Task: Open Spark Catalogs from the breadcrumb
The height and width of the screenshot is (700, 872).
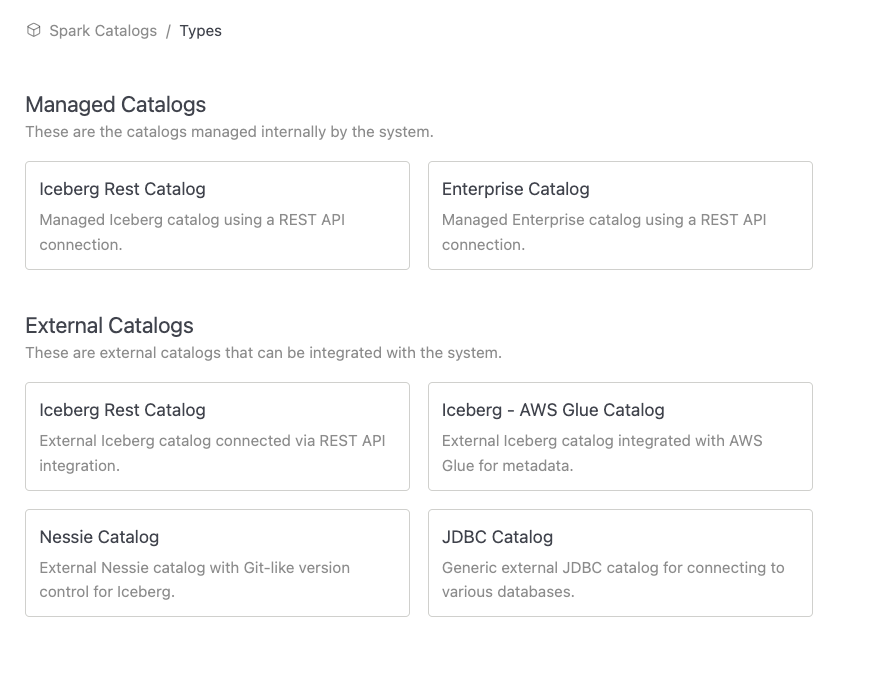Action: [102, 31]
